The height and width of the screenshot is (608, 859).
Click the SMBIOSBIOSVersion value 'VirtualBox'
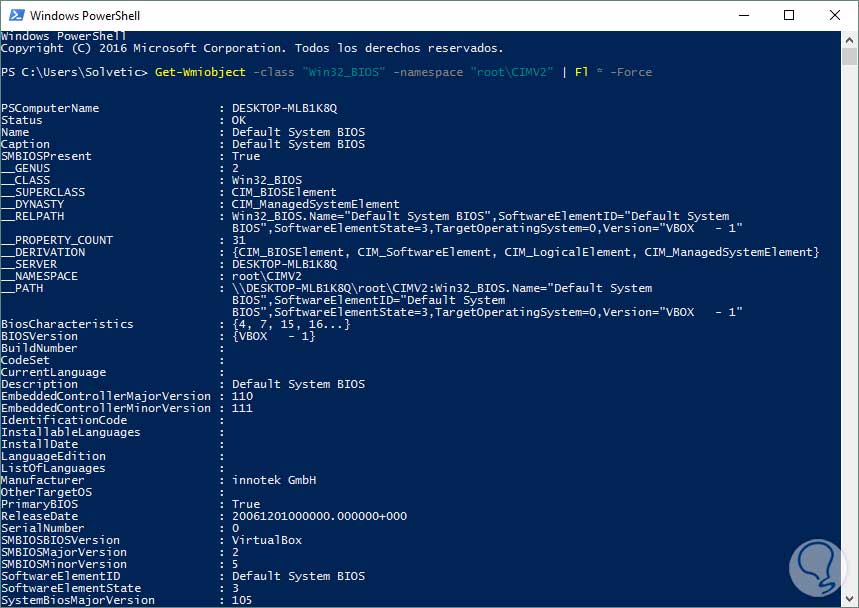point(267,540)
